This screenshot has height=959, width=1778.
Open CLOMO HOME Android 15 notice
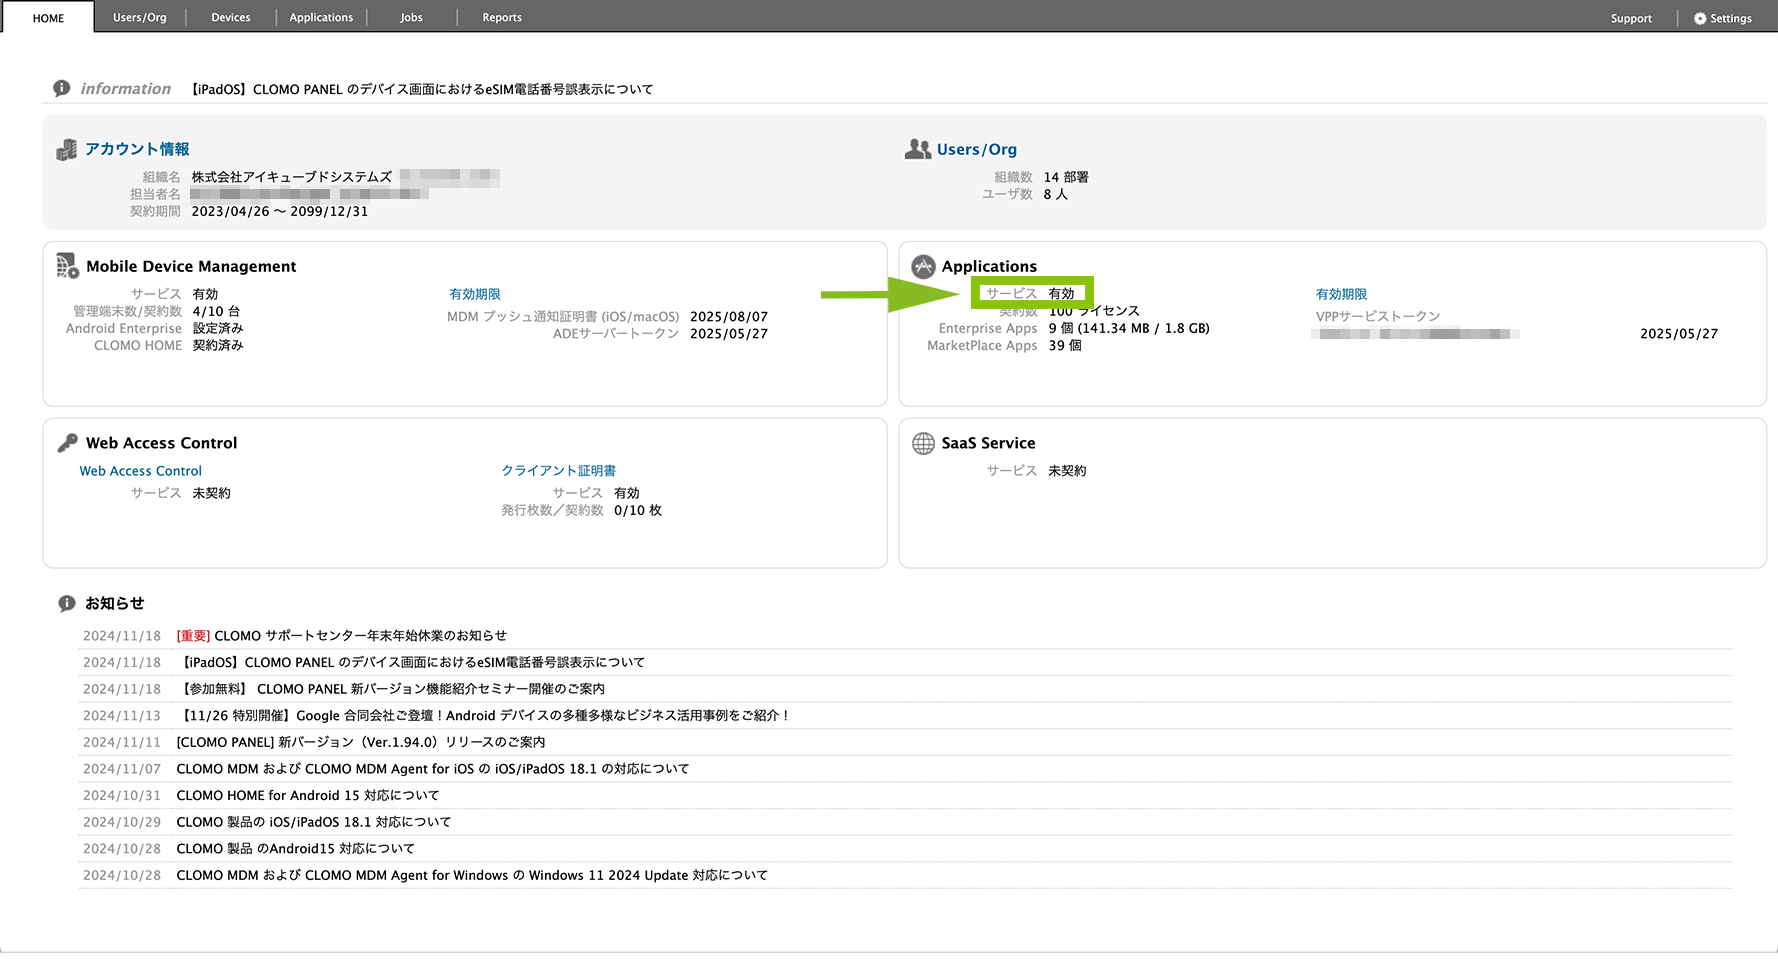point(308,795)
